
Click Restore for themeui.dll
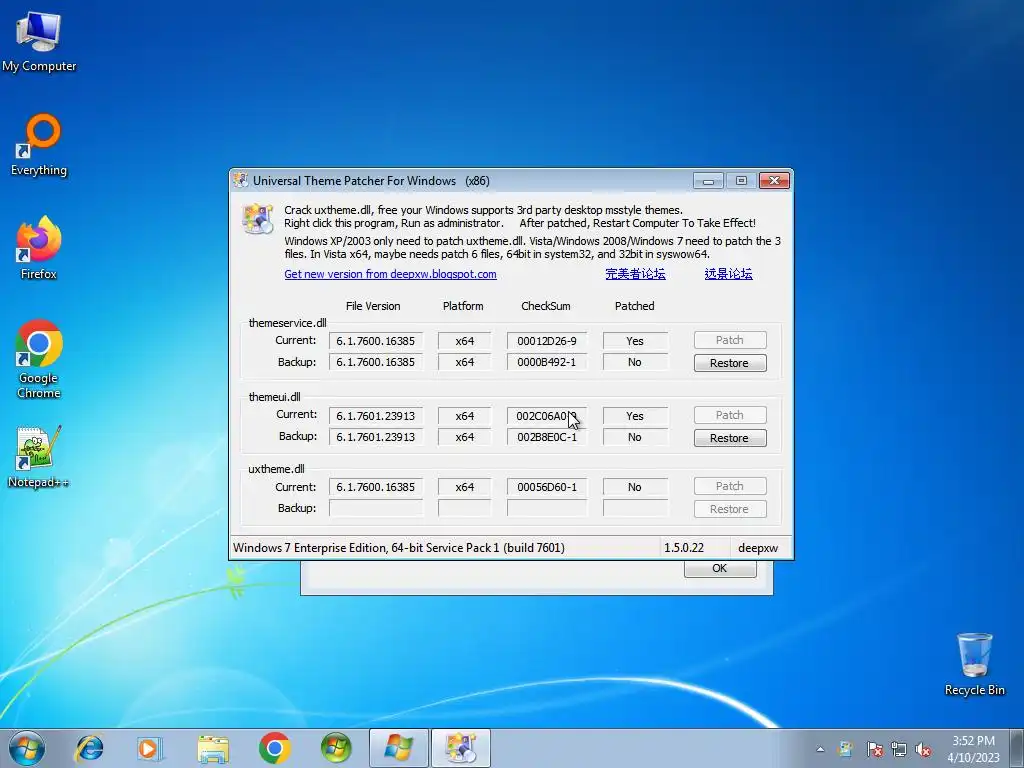tap(729, 438)
